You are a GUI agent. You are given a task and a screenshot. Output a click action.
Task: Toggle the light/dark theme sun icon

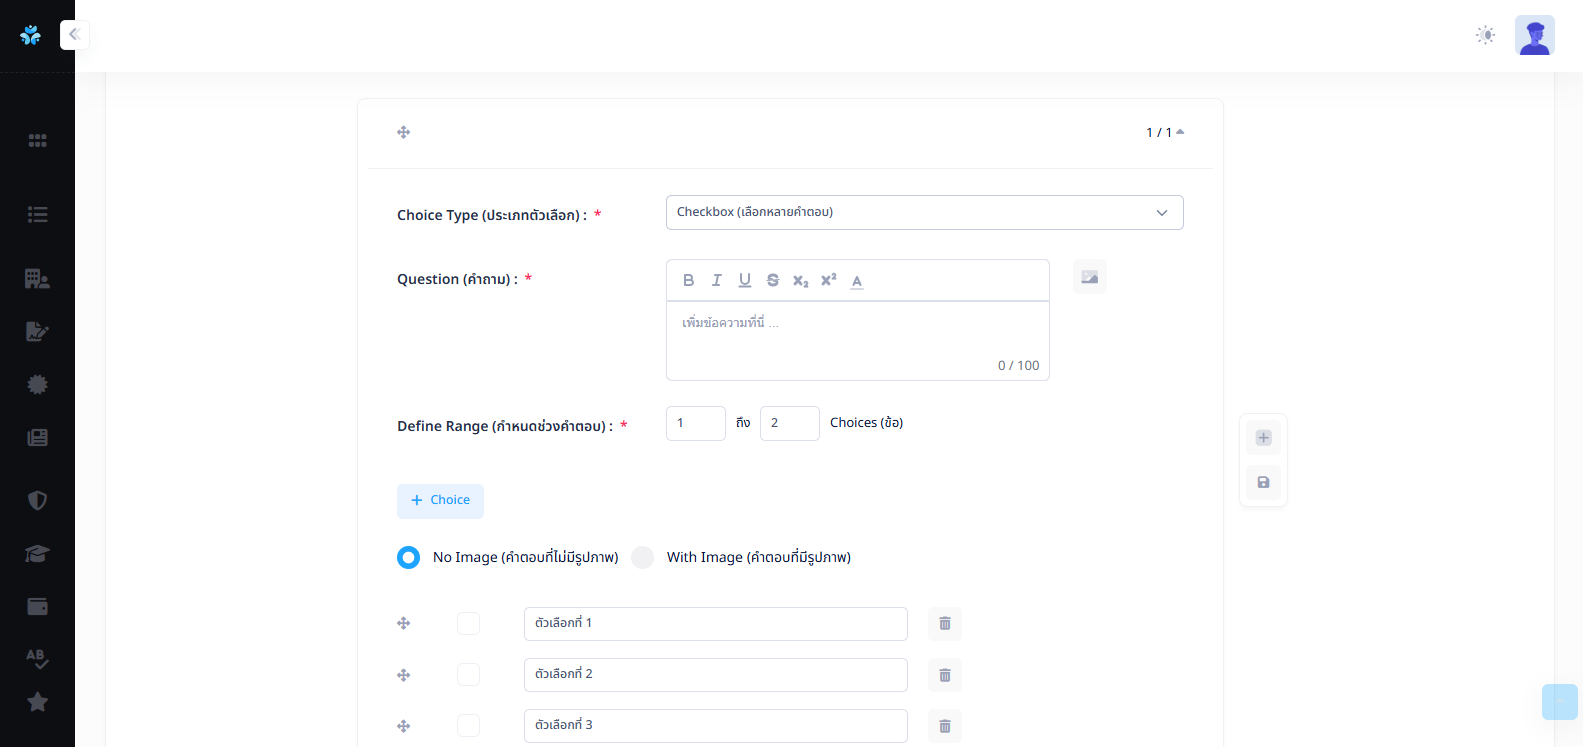(1485, 35)
